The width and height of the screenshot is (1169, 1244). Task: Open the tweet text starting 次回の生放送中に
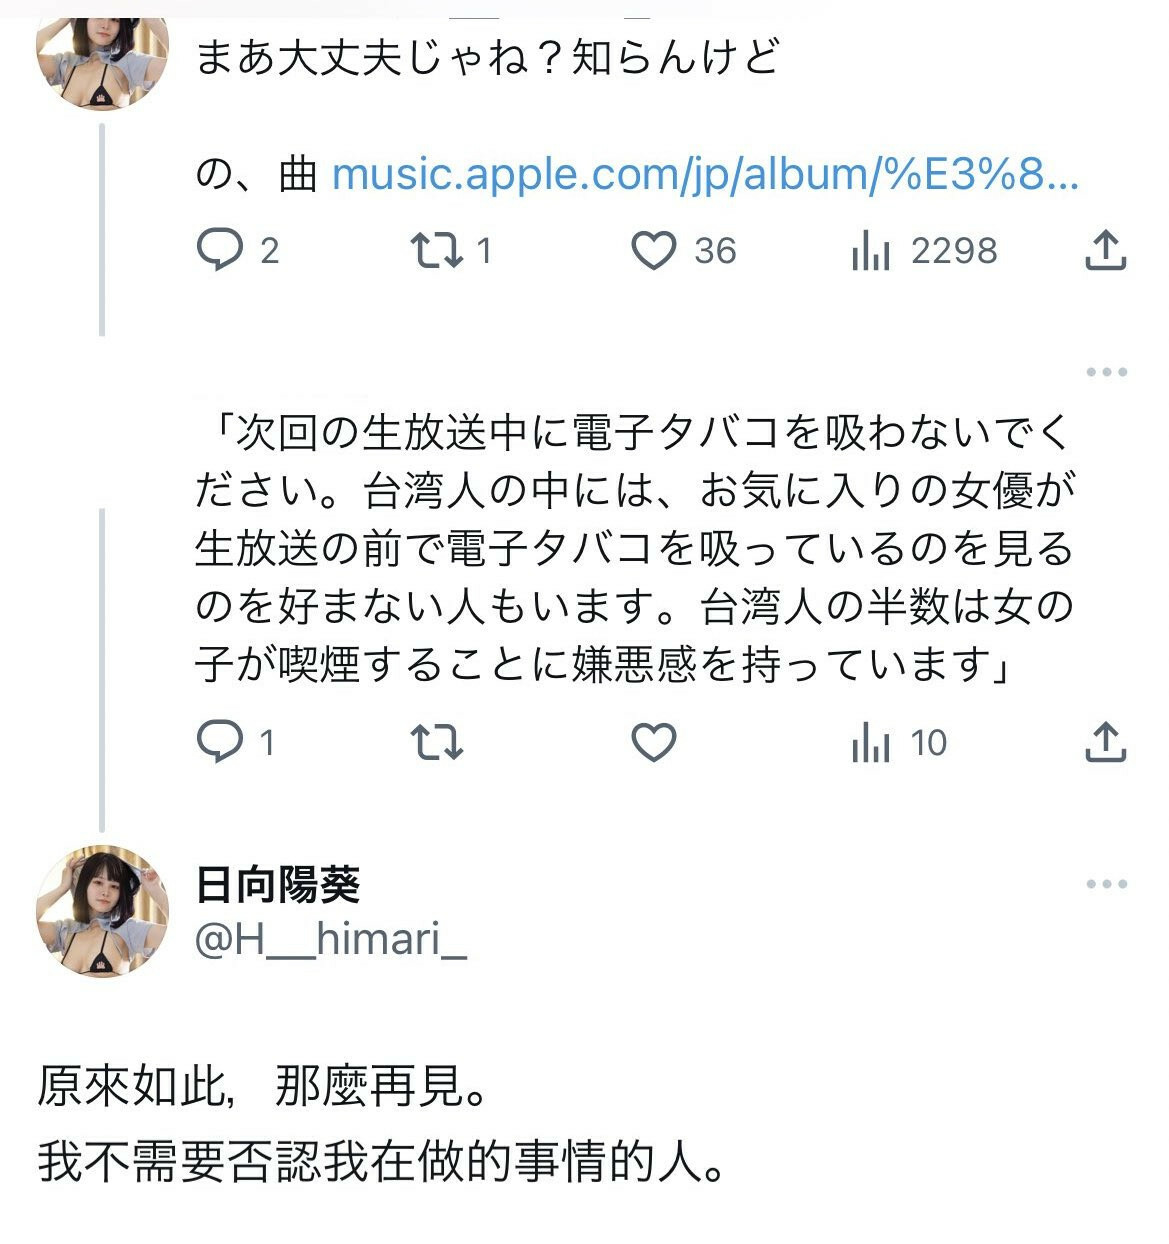tap(632, 548)
